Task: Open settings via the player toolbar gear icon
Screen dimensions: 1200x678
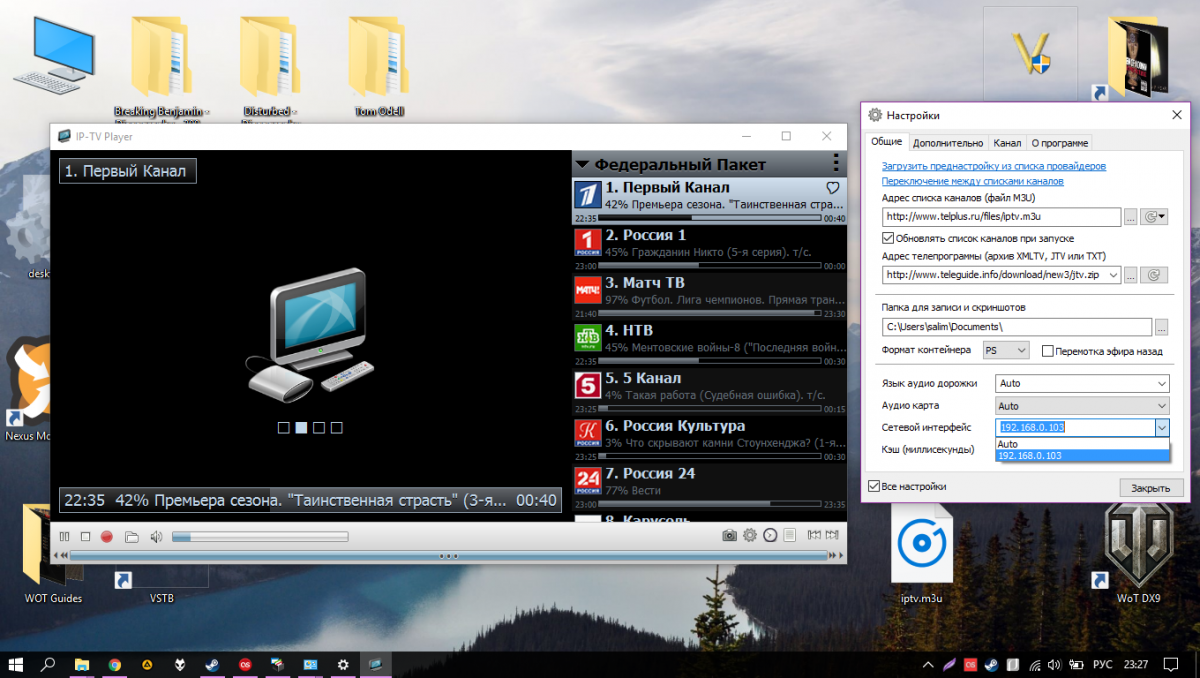Action: (x=750, y=536)
